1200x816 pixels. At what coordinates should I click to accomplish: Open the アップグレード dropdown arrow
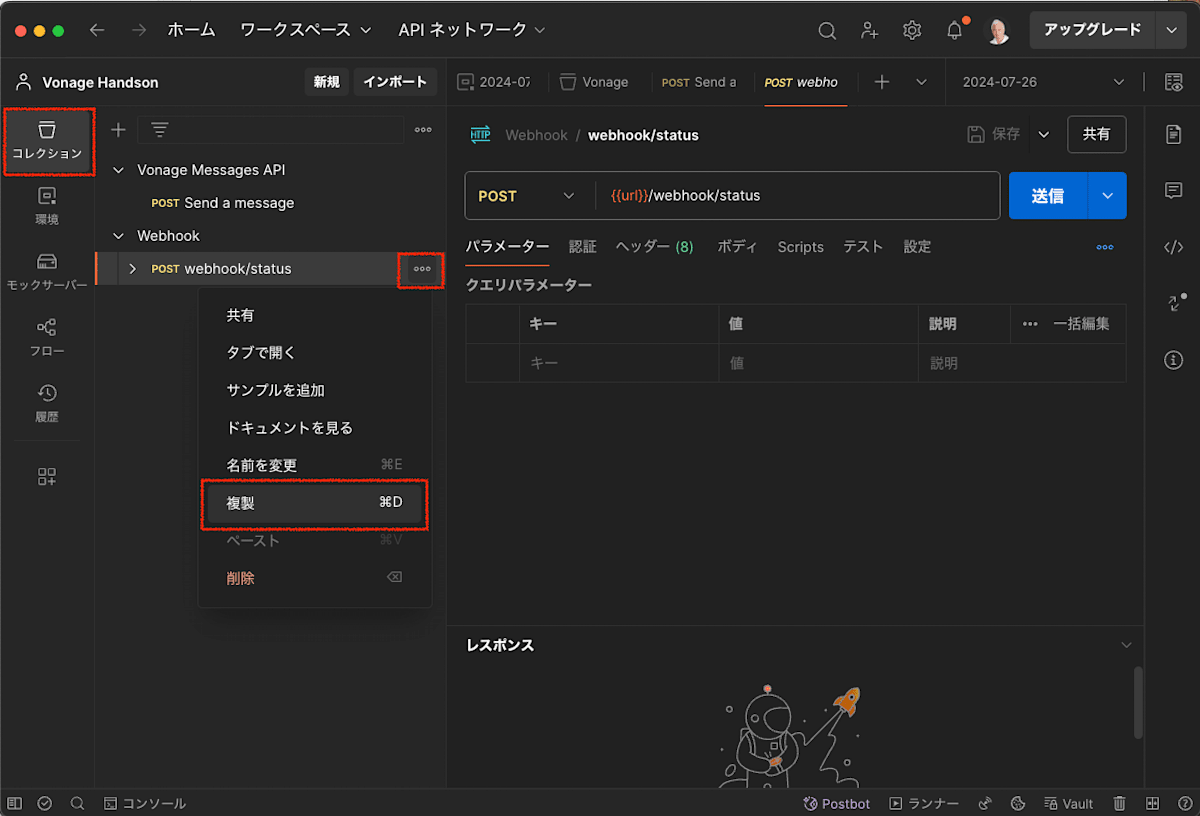click(1171, 30)
